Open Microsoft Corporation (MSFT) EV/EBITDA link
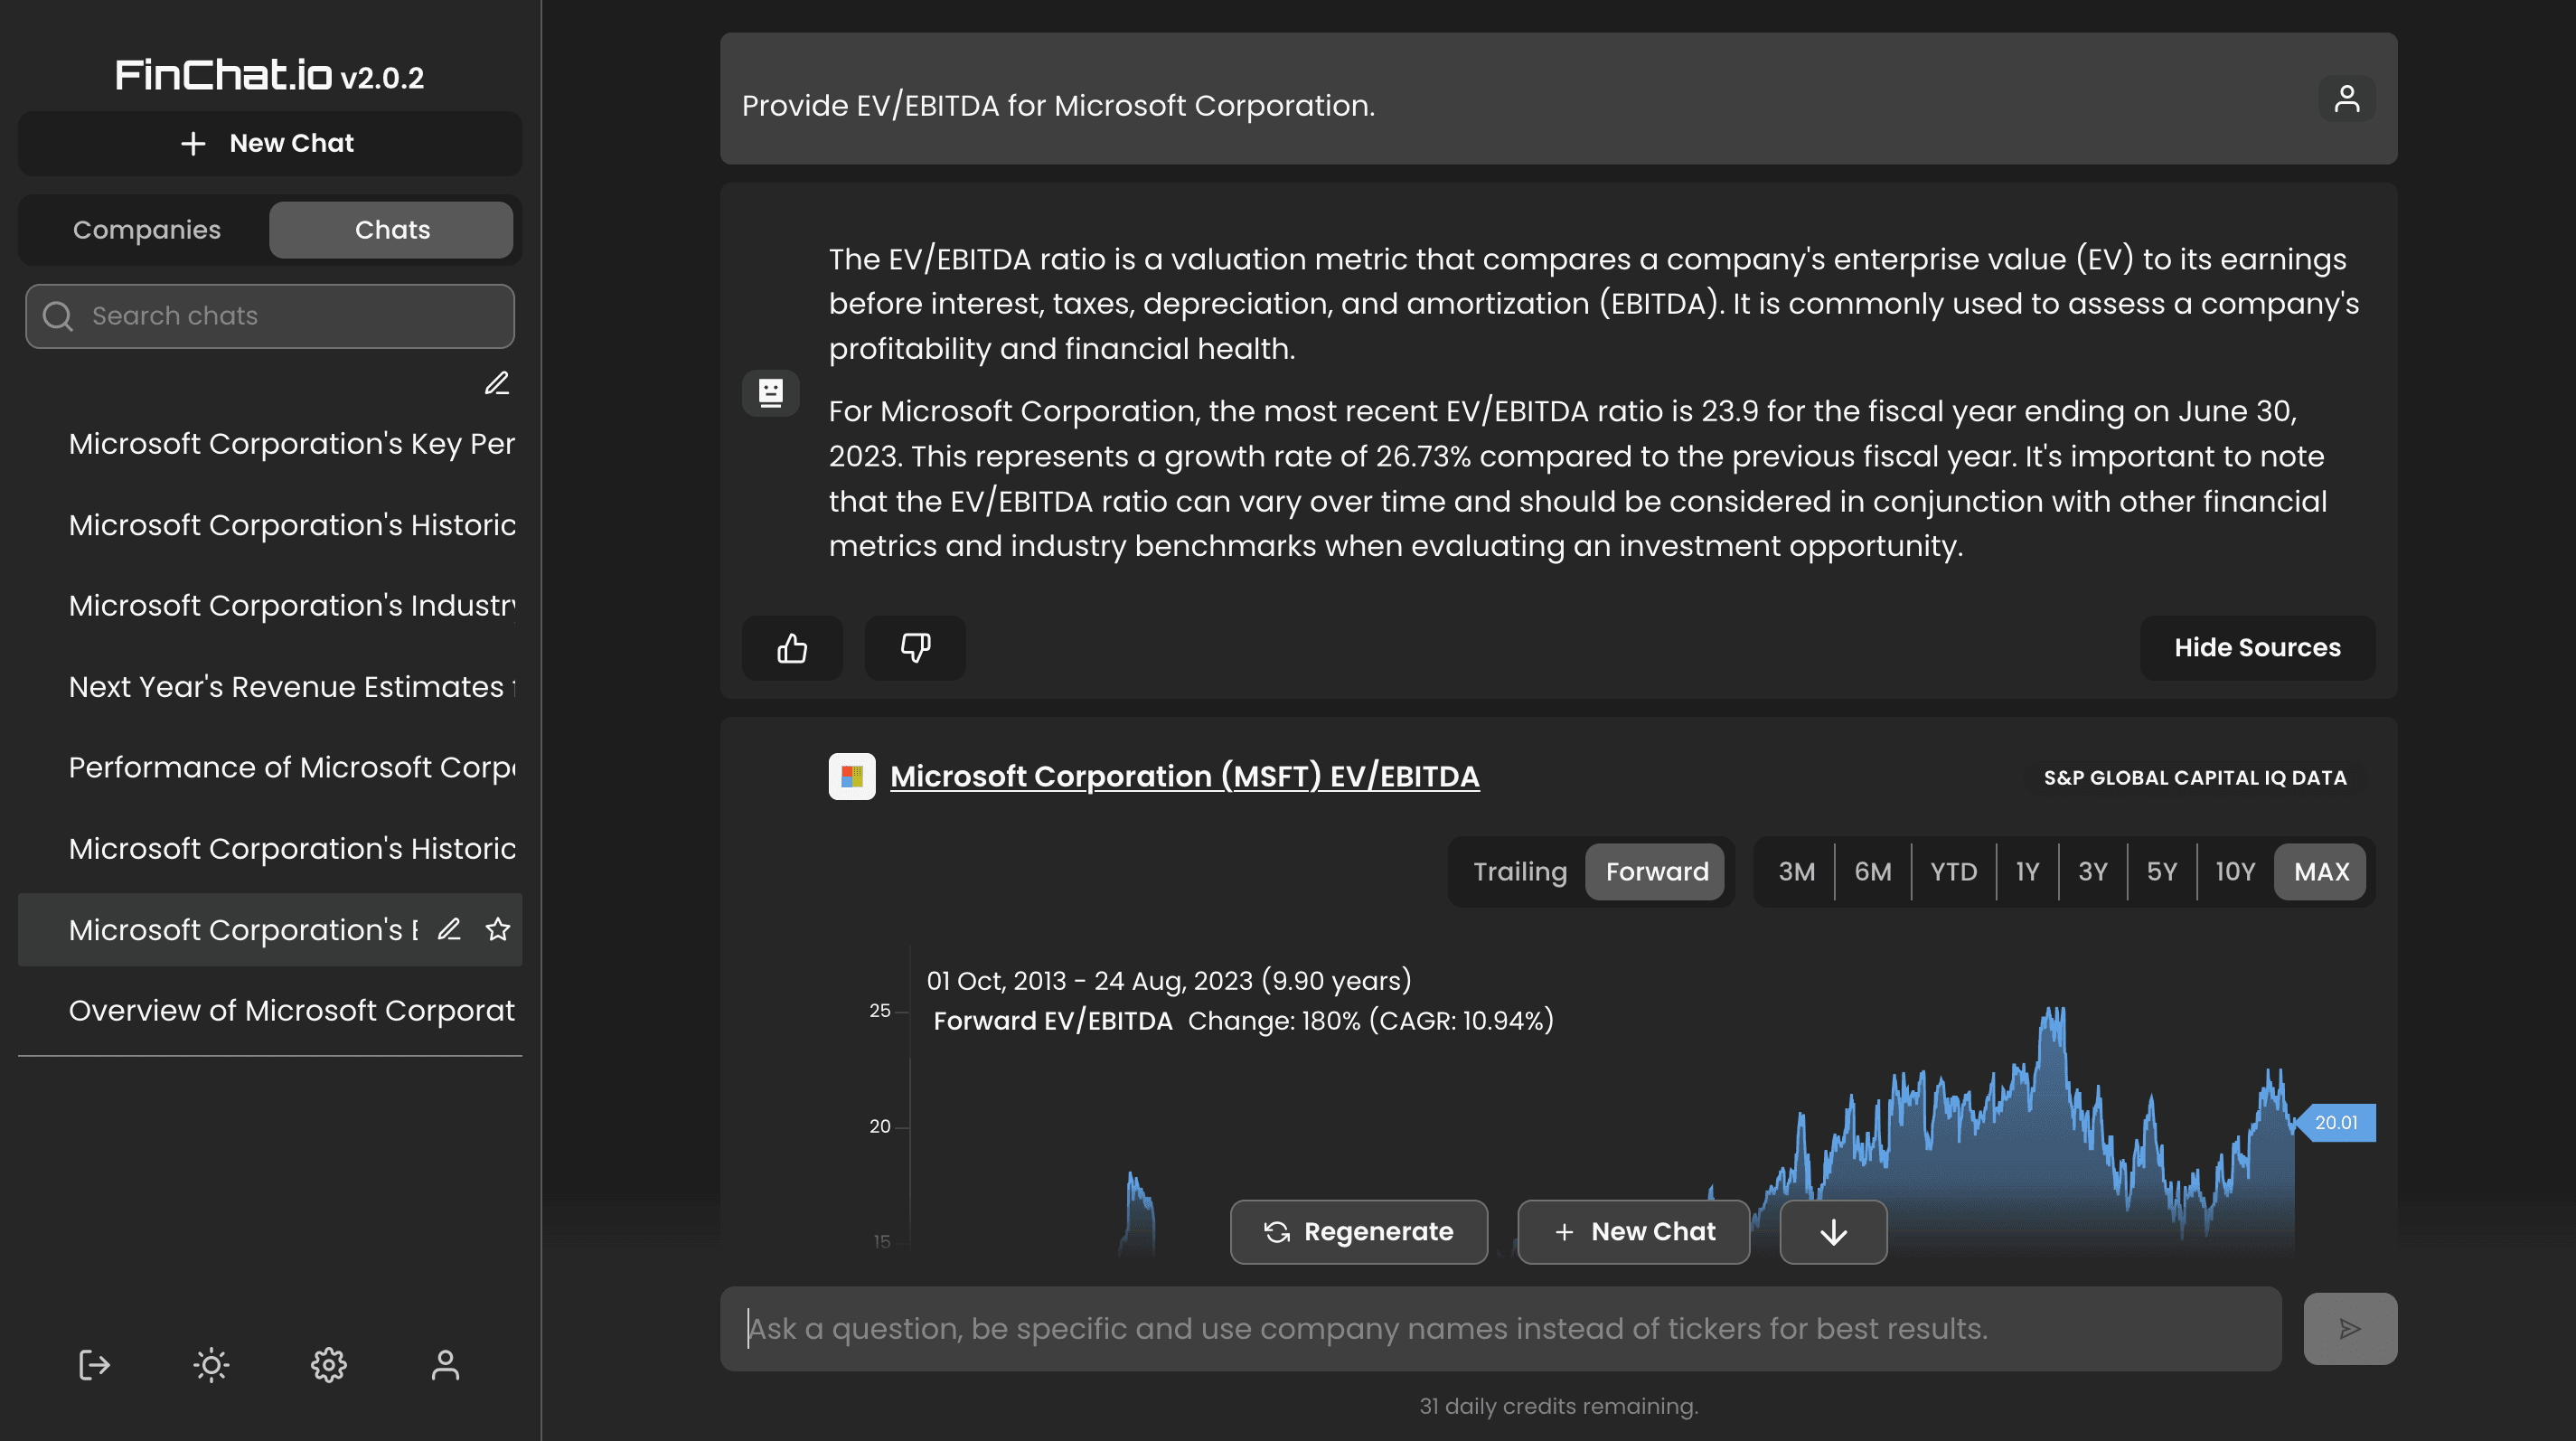The width and height of the screenshot is (2576, 1441). pos(1184,776)
